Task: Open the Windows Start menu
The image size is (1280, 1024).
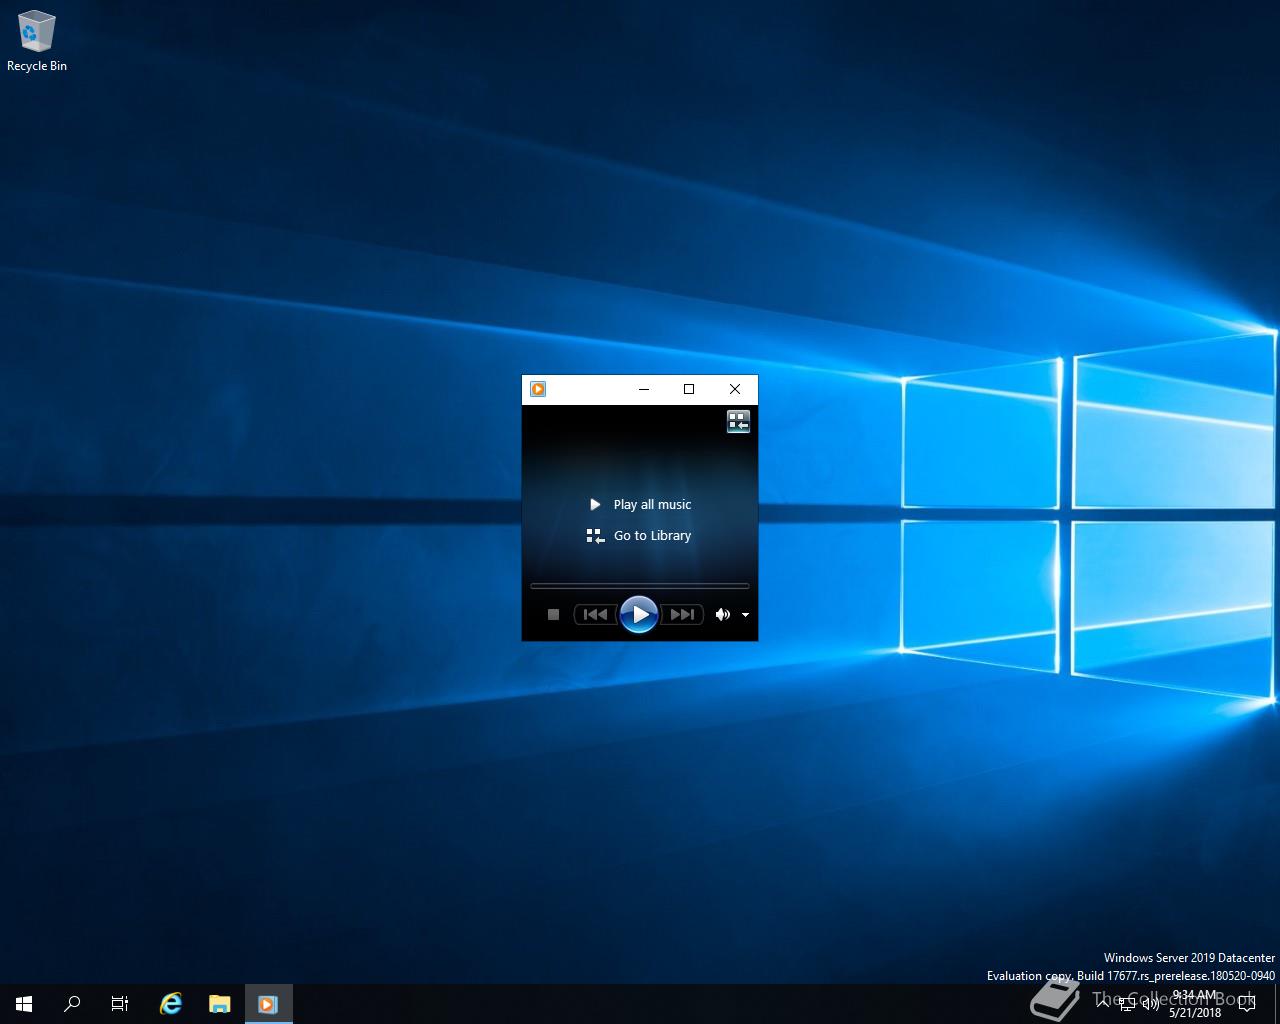Action: point(24,1004)
